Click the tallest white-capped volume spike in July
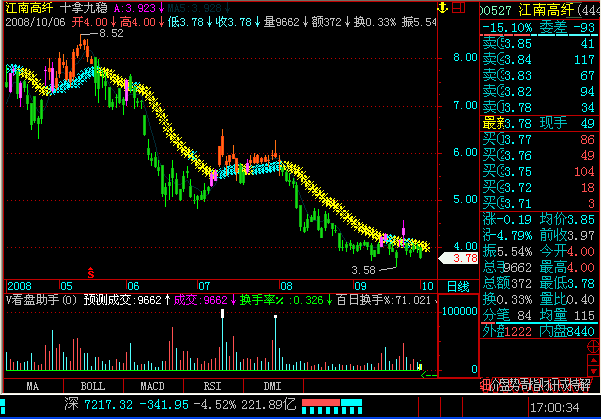 pyautogui.click(x=222, y=340)
